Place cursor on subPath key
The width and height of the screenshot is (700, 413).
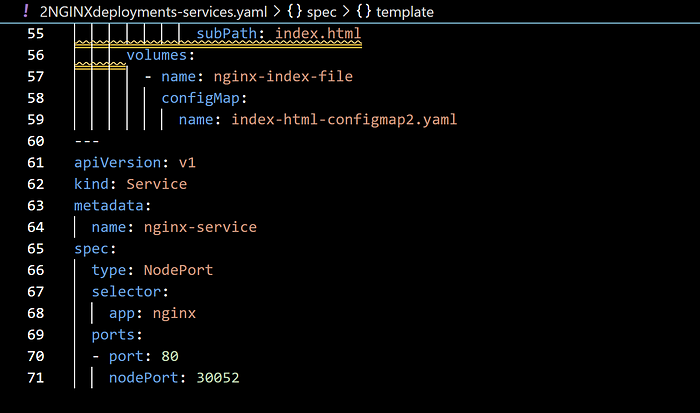[226, 33]
